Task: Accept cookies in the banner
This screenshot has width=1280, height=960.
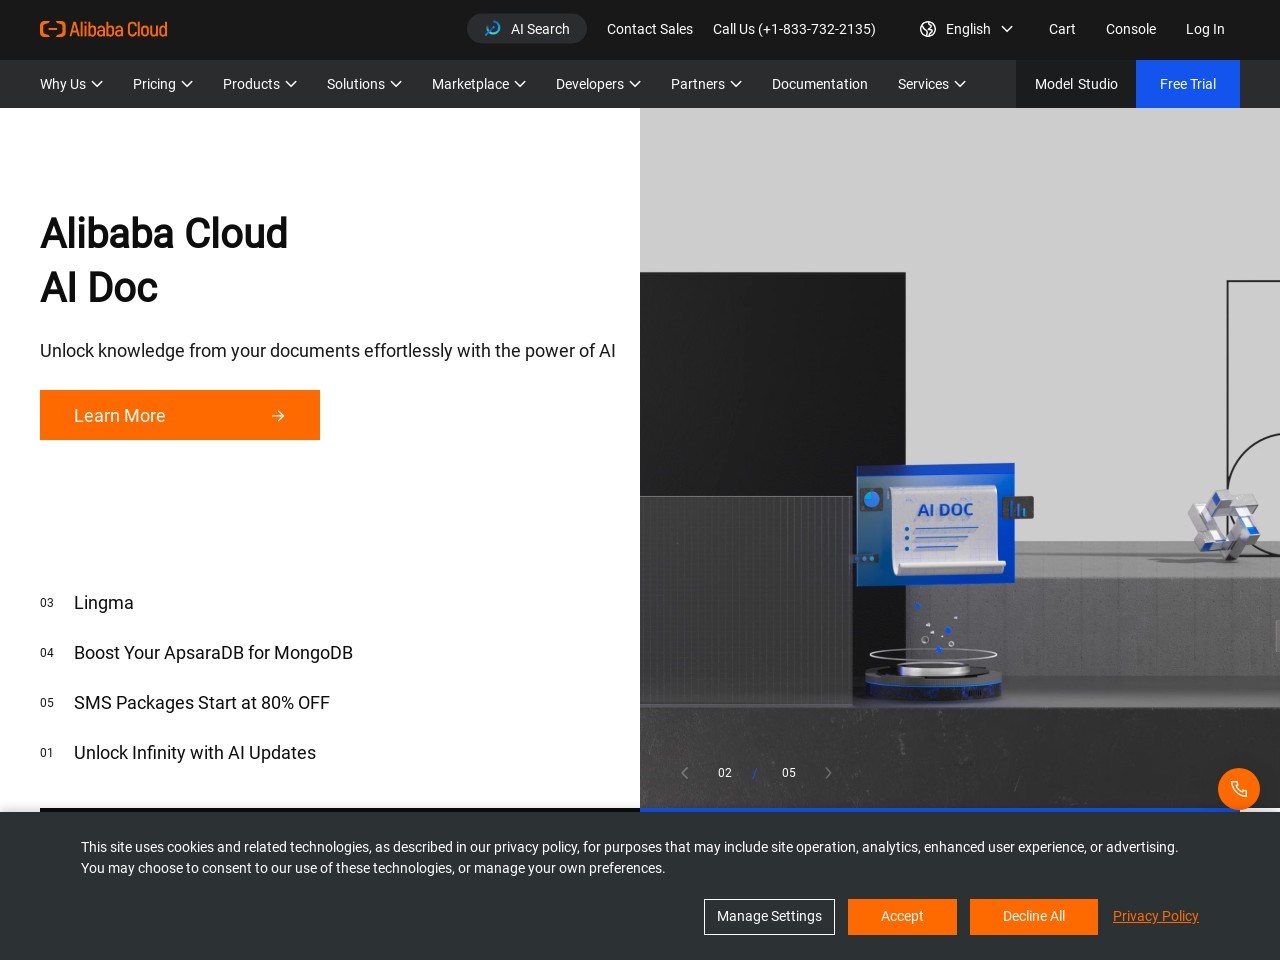Action: pyautogui.click(x=902, y=917)
